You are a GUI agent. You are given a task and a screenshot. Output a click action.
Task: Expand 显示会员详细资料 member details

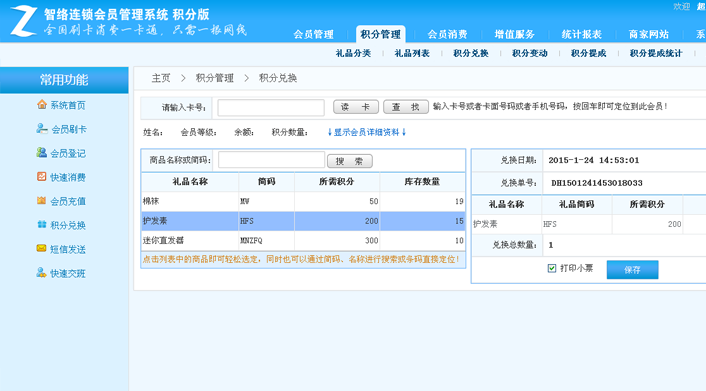367,132
